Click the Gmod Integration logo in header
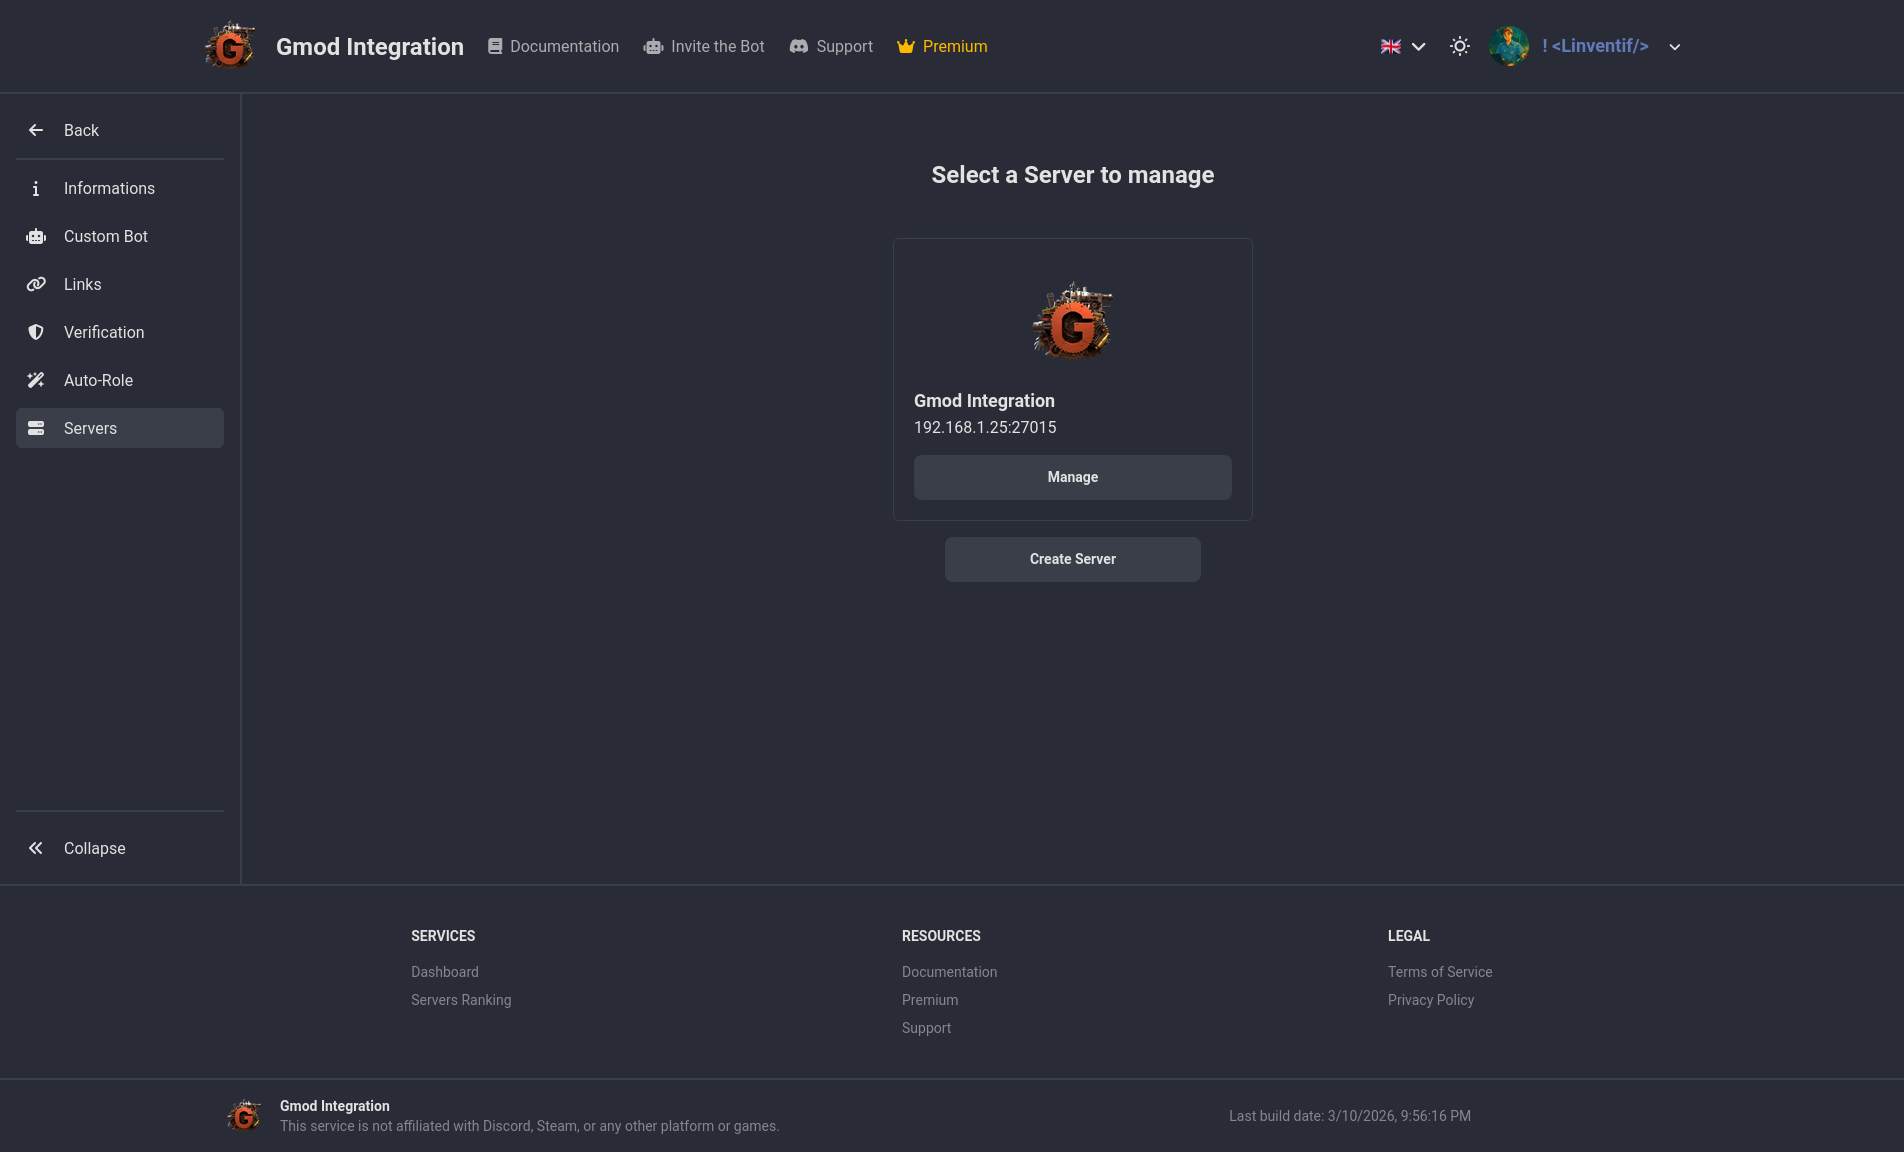The image size is (1904, 1152). pyautogui.click(x=230, y=46)
